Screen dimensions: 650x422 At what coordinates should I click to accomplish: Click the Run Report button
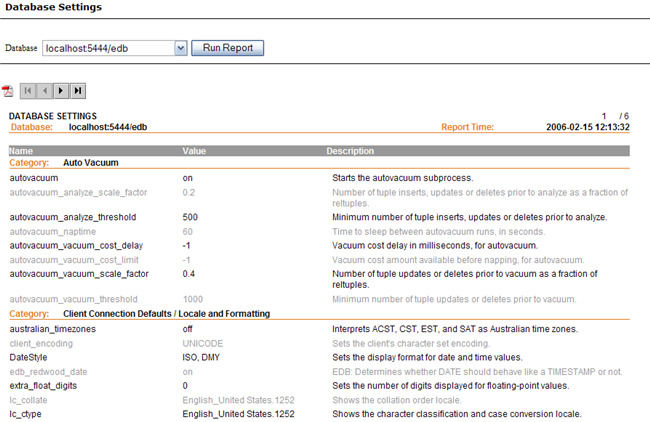click(x=228, y=48)
